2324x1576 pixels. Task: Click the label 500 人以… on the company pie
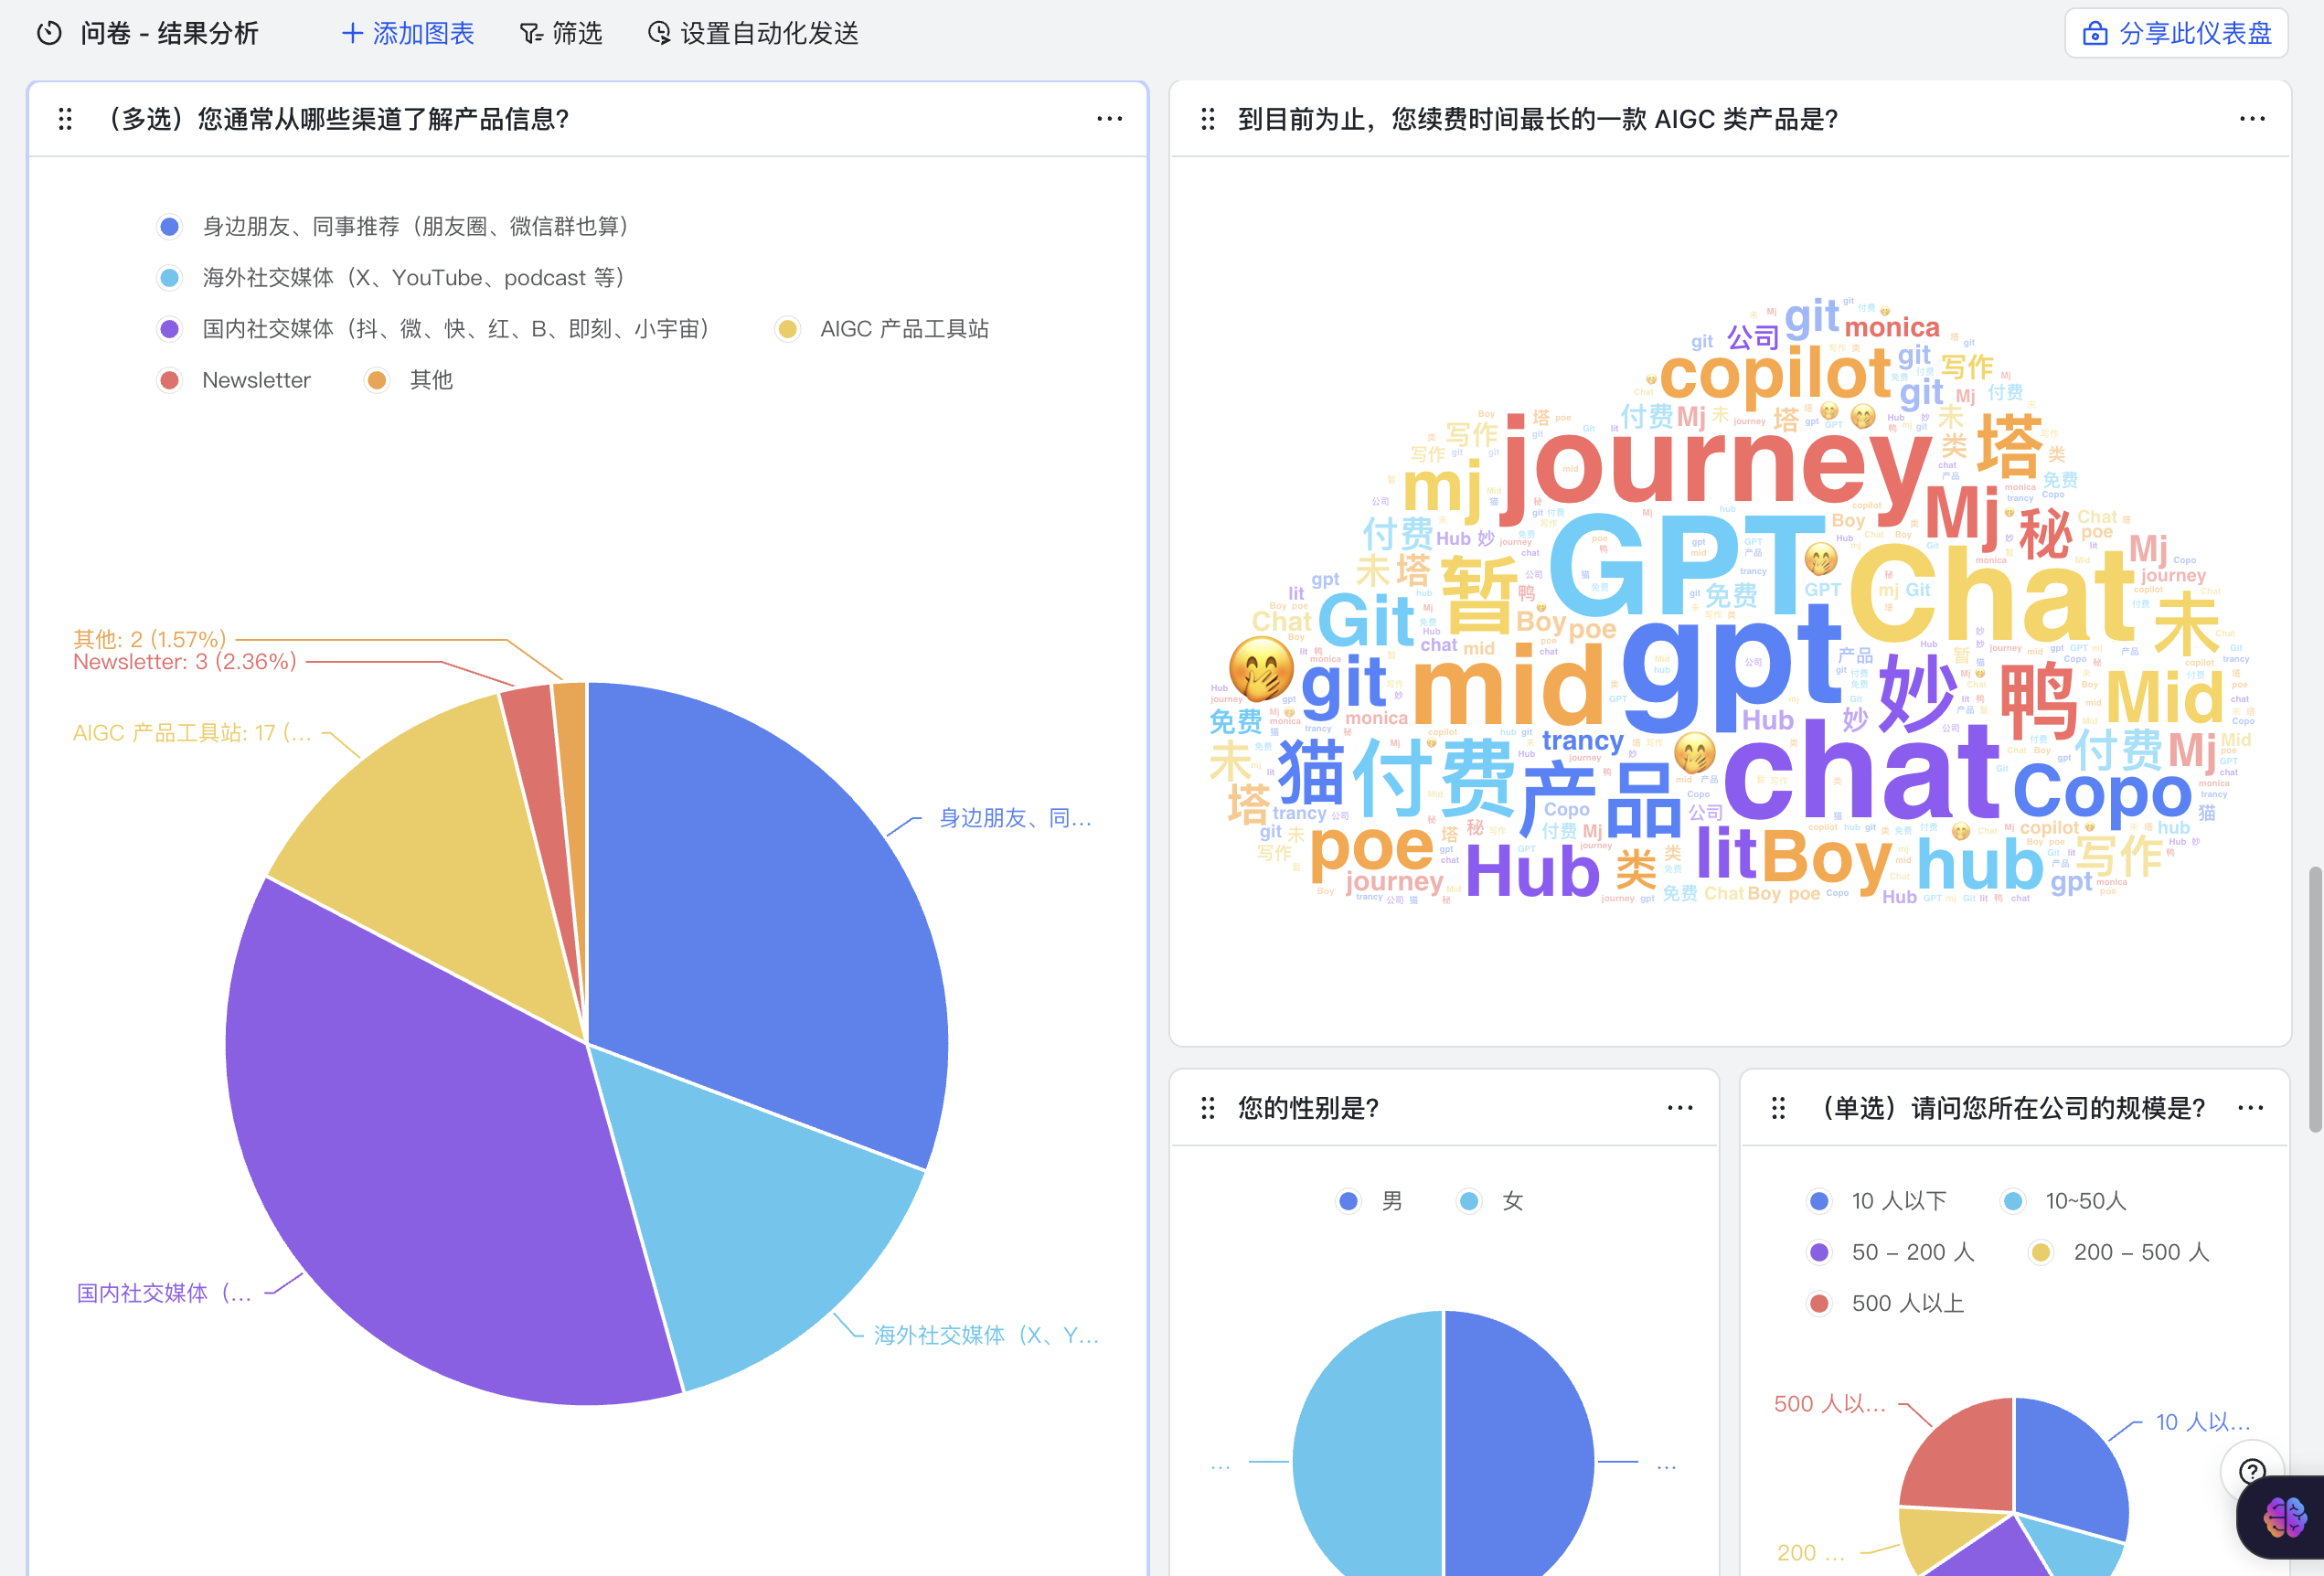[x=1830, y=1403]
